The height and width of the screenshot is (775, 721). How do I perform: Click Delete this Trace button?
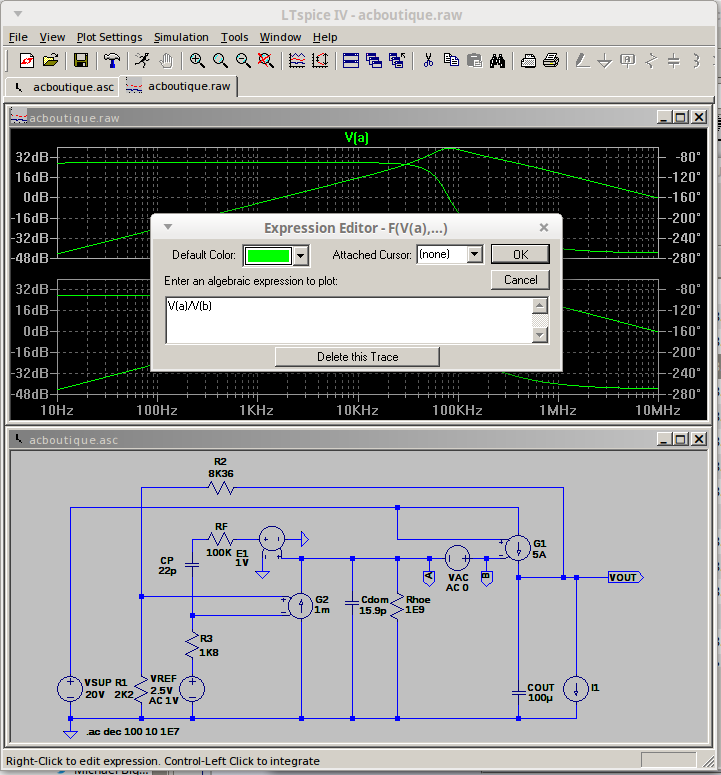pyautogui.click(x=357, y=357)
